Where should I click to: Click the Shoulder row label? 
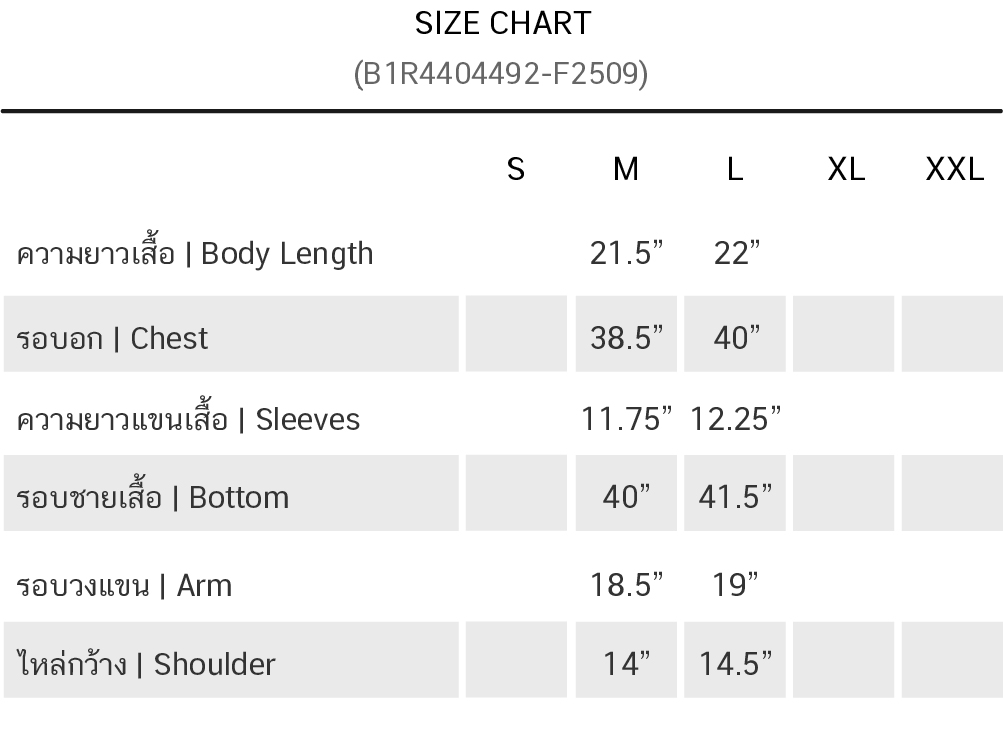pyautogui.click(x=146, y=663)
